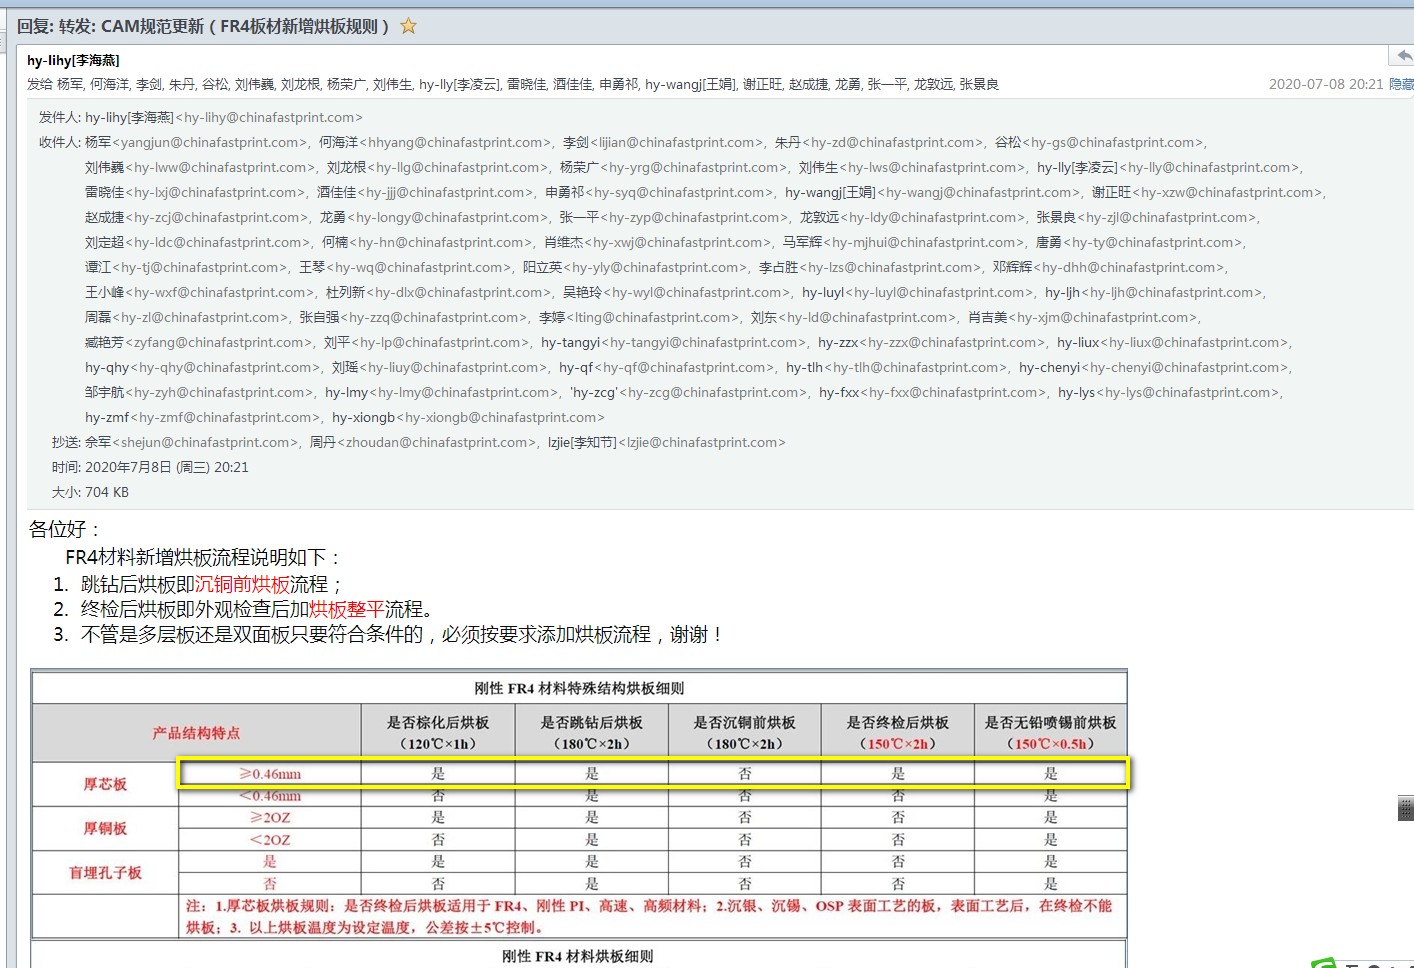1414x968 pixels.
Task: Select recipient 马军辉 hy-mjhui@chinafastprint.com
Action: click(x=903, y=243)
